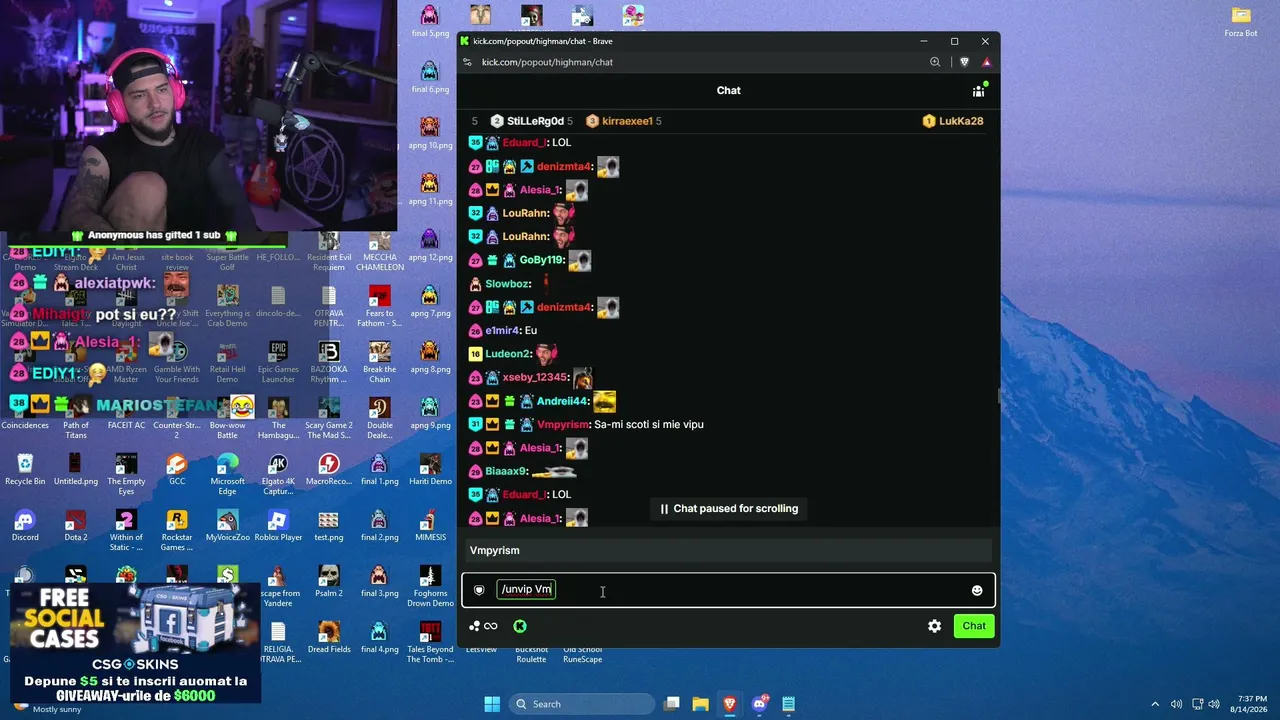1280x720 pixels.
Task: Click username e1mir4 in chat
Action: 502,331
